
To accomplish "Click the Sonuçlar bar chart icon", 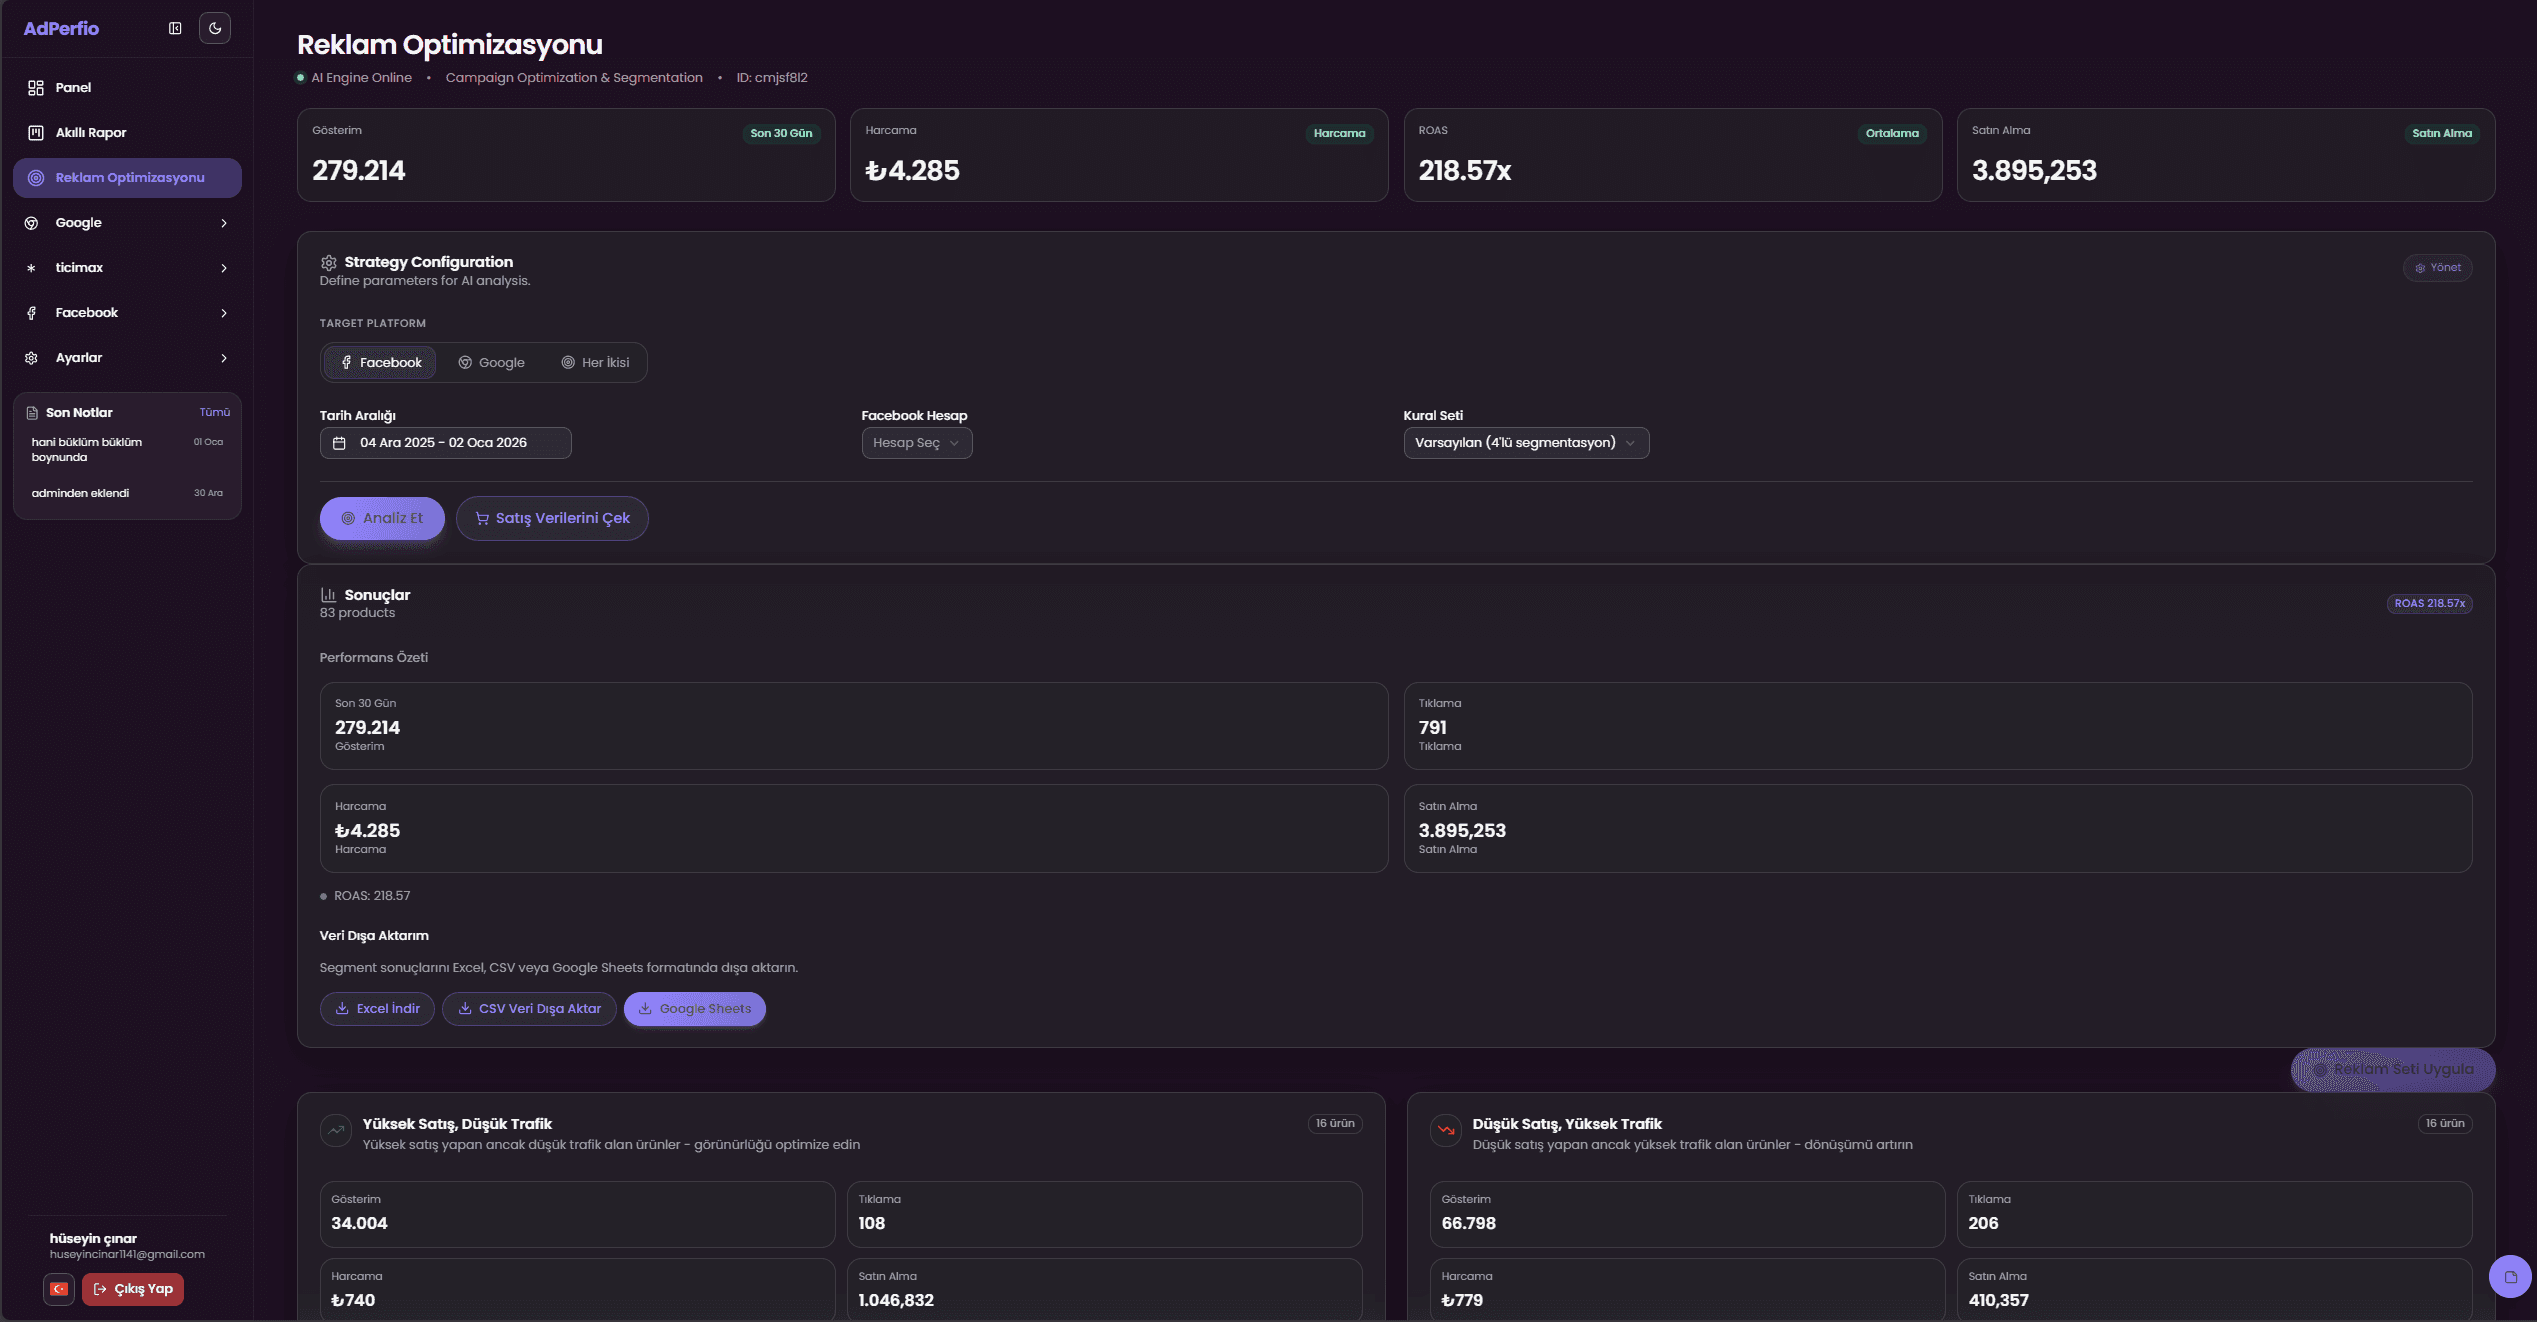I will [x=328, y=595].
